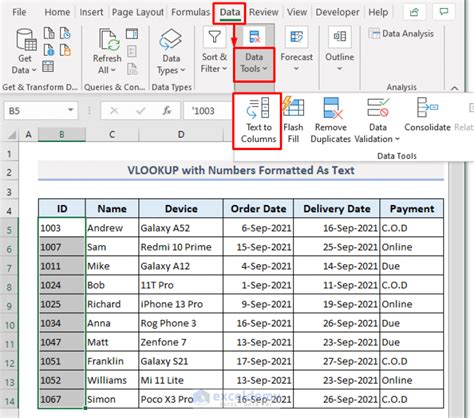Click the Recent Sources clock icon
The width and height of the screenshot is (474, 418).
[x=65, y=33]
